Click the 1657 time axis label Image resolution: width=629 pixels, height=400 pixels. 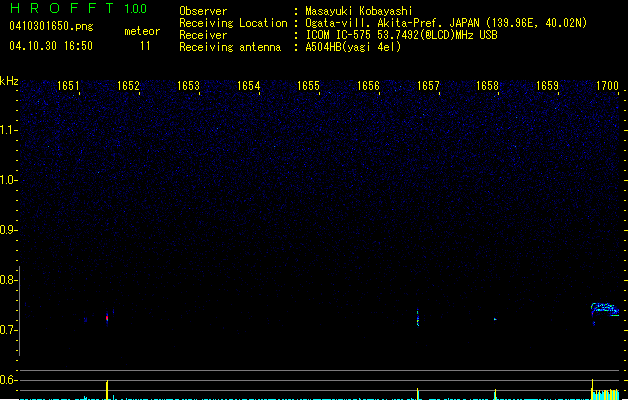pyautogui.click(x=428, y=86)
